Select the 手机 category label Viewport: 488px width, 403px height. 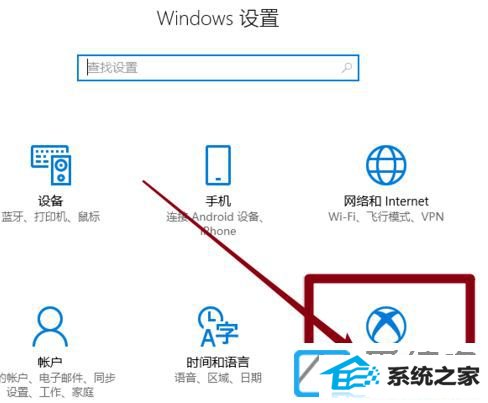218,201
